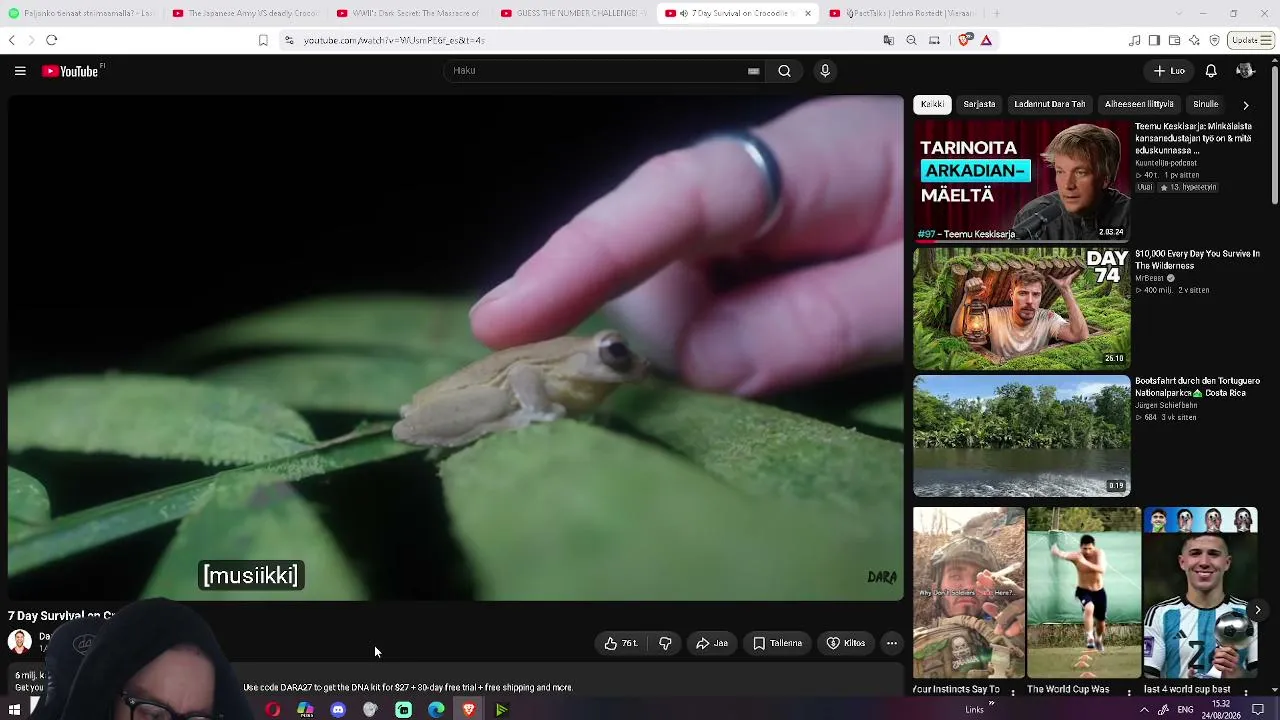The width and height of the screenshot is (1280, 720).
Task: Save video with Tallenna button
Action: pyautogui.click(x=777, y=643)
